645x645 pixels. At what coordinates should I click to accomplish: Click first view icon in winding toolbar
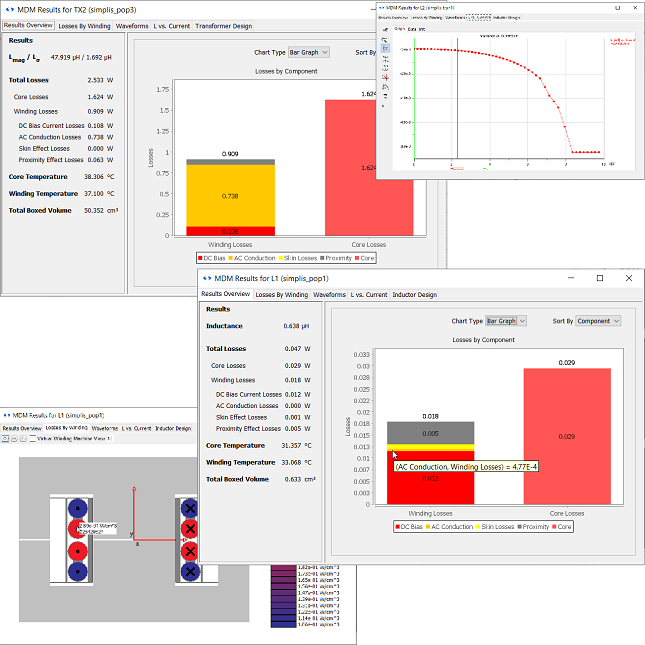[x=7, y=438]
